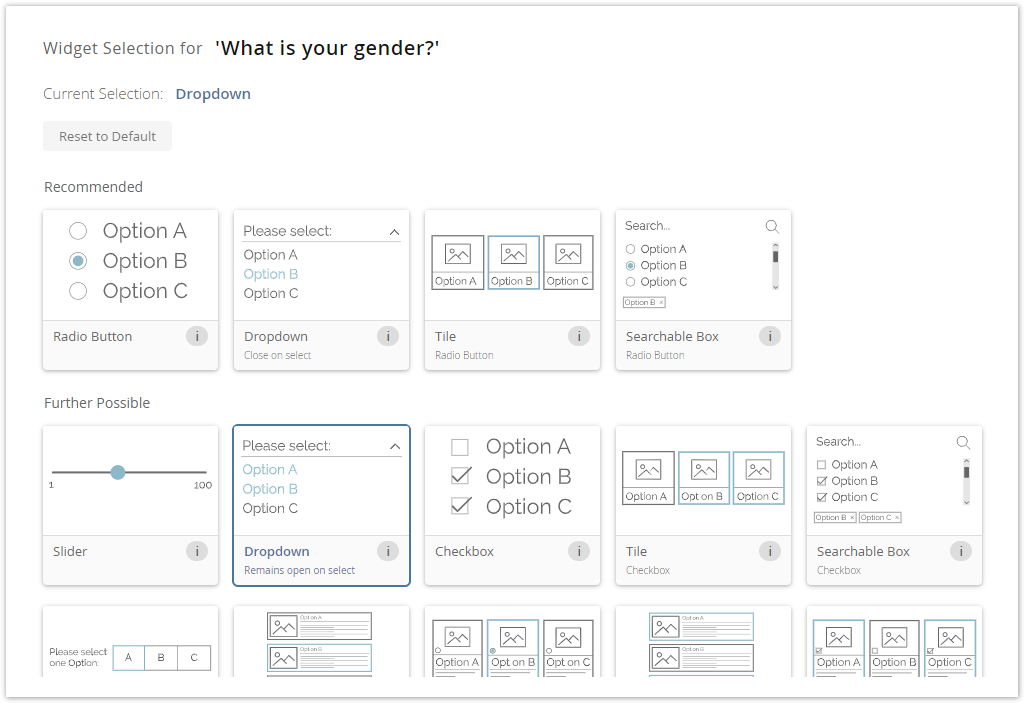Image resolution: width=1024 pixels, height=703 pixels.
Task: Collapse chevron in Dropdown Remains open preview
Action: [395, 447]
